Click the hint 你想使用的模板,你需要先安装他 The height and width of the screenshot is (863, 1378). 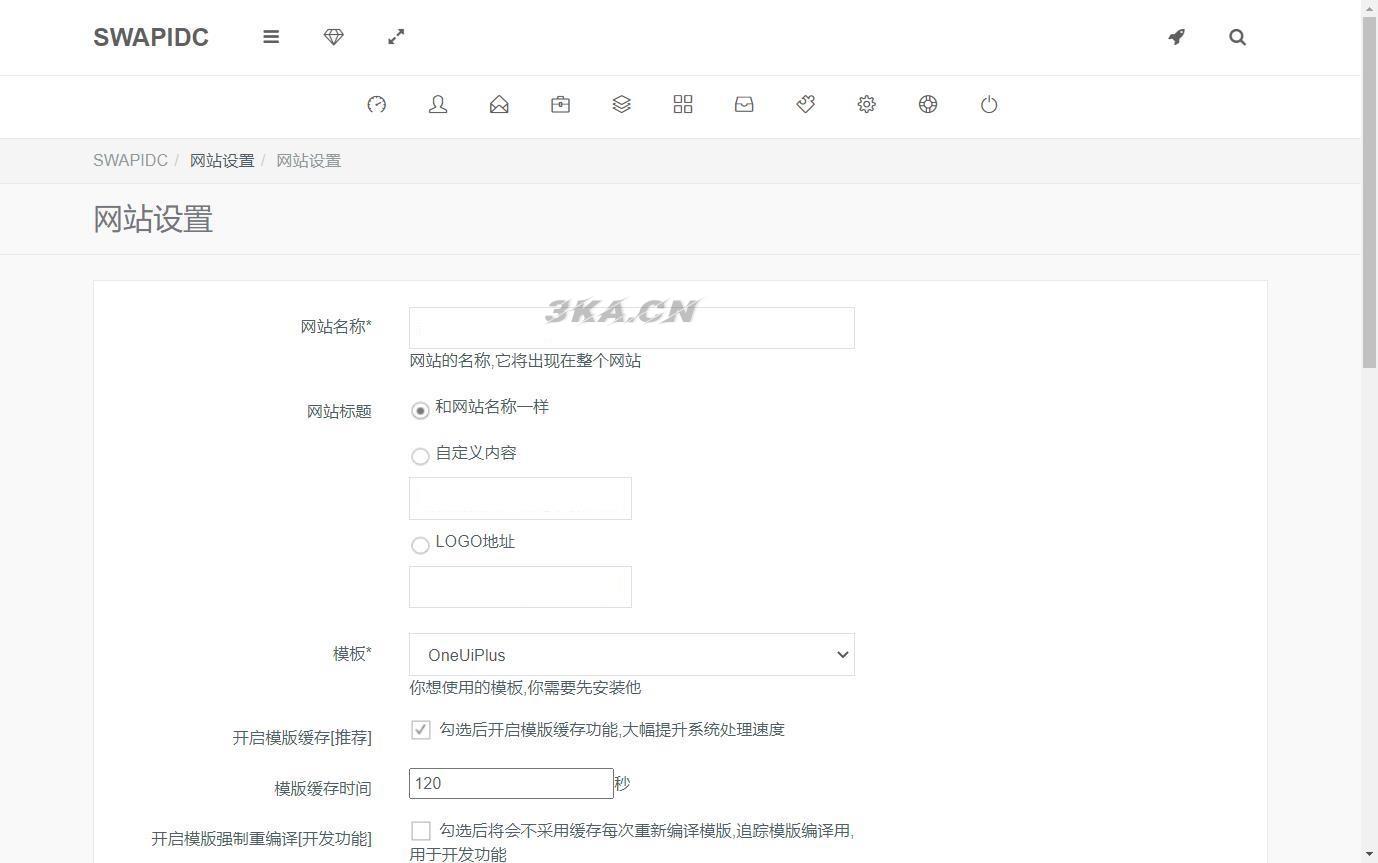pos(525,688)
